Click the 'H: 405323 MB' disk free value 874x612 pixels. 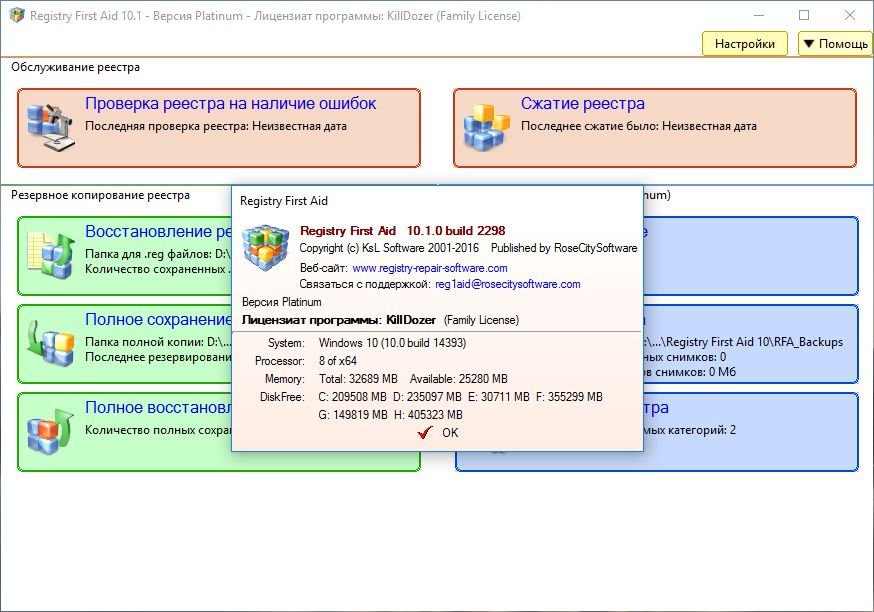tap(429, 415)
